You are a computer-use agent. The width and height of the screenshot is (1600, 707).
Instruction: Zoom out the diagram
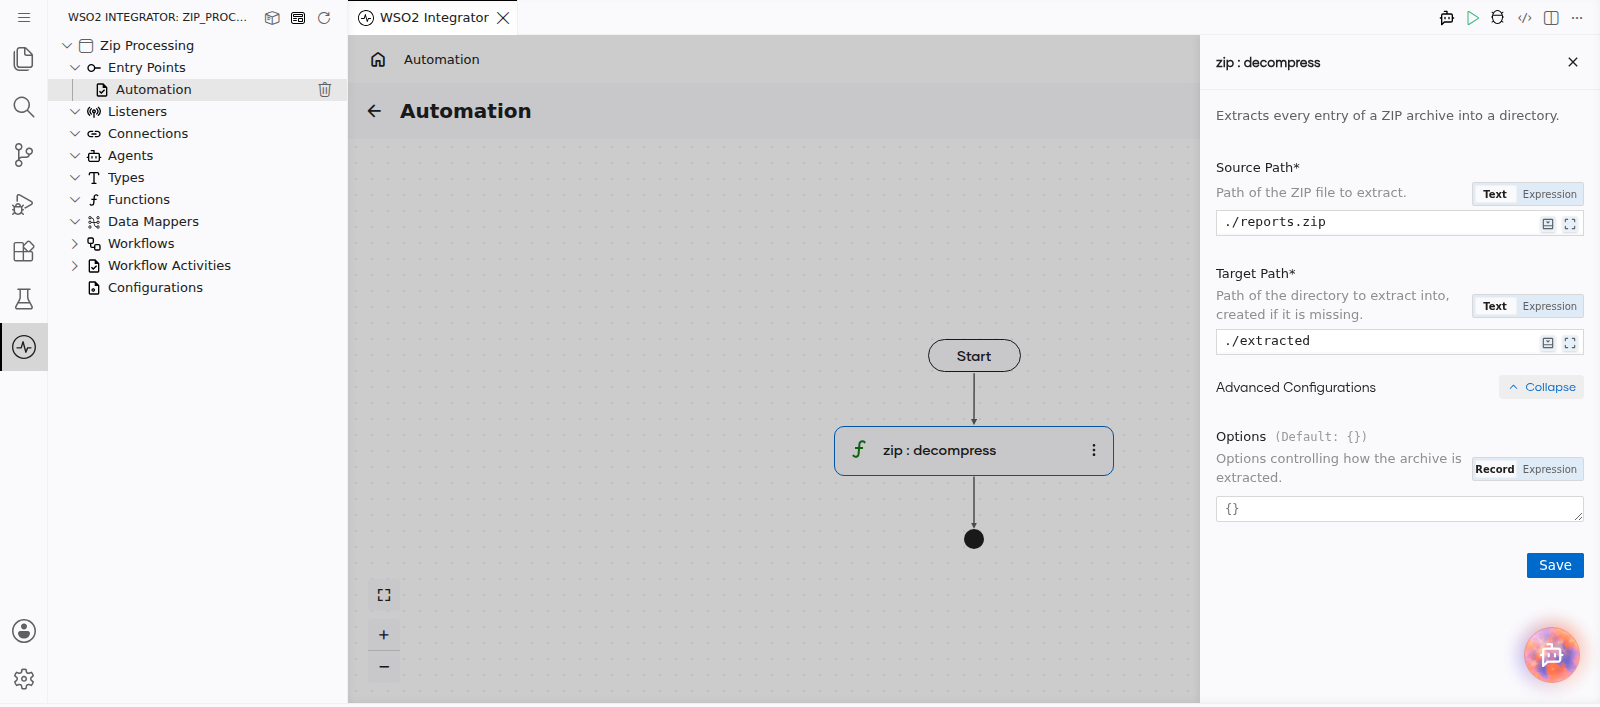(x=384, y=666)
